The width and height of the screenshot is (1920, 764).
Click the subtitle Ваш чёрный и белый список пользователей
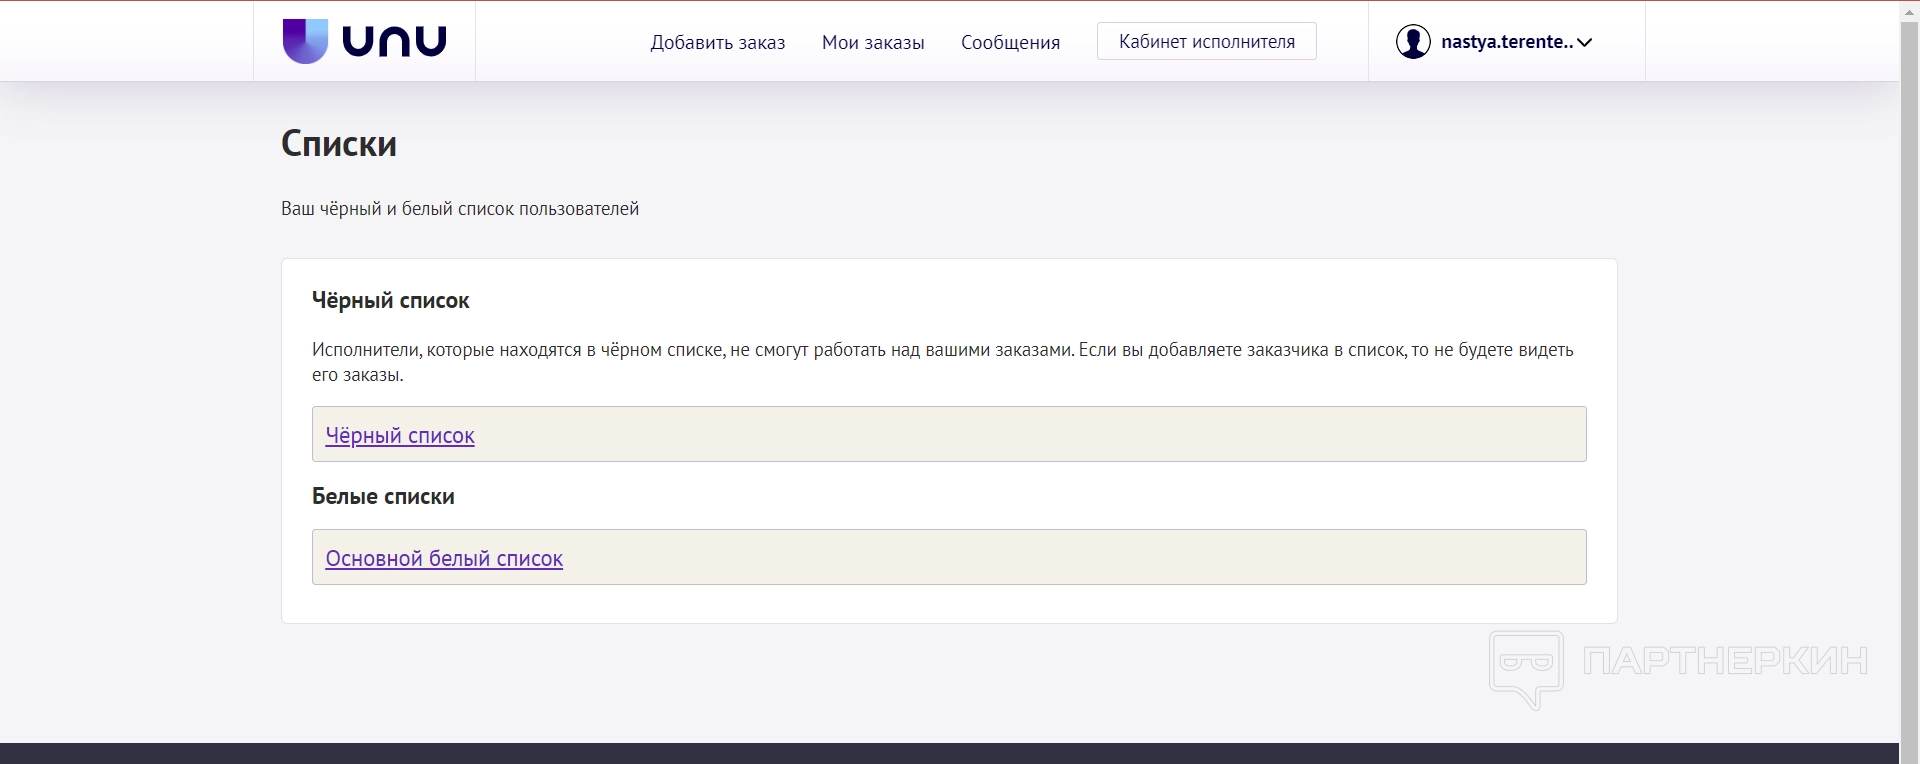pos(460,209)
